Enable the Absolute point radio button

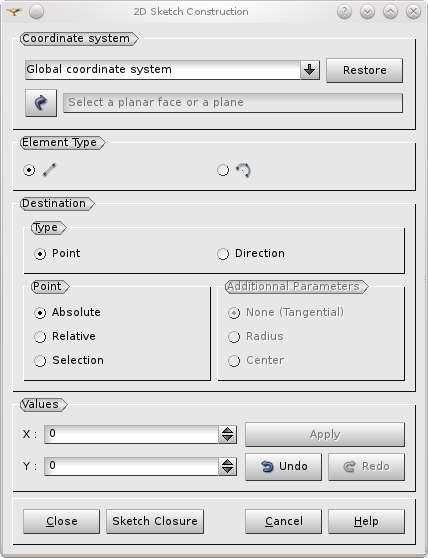(x=67, y=312)
